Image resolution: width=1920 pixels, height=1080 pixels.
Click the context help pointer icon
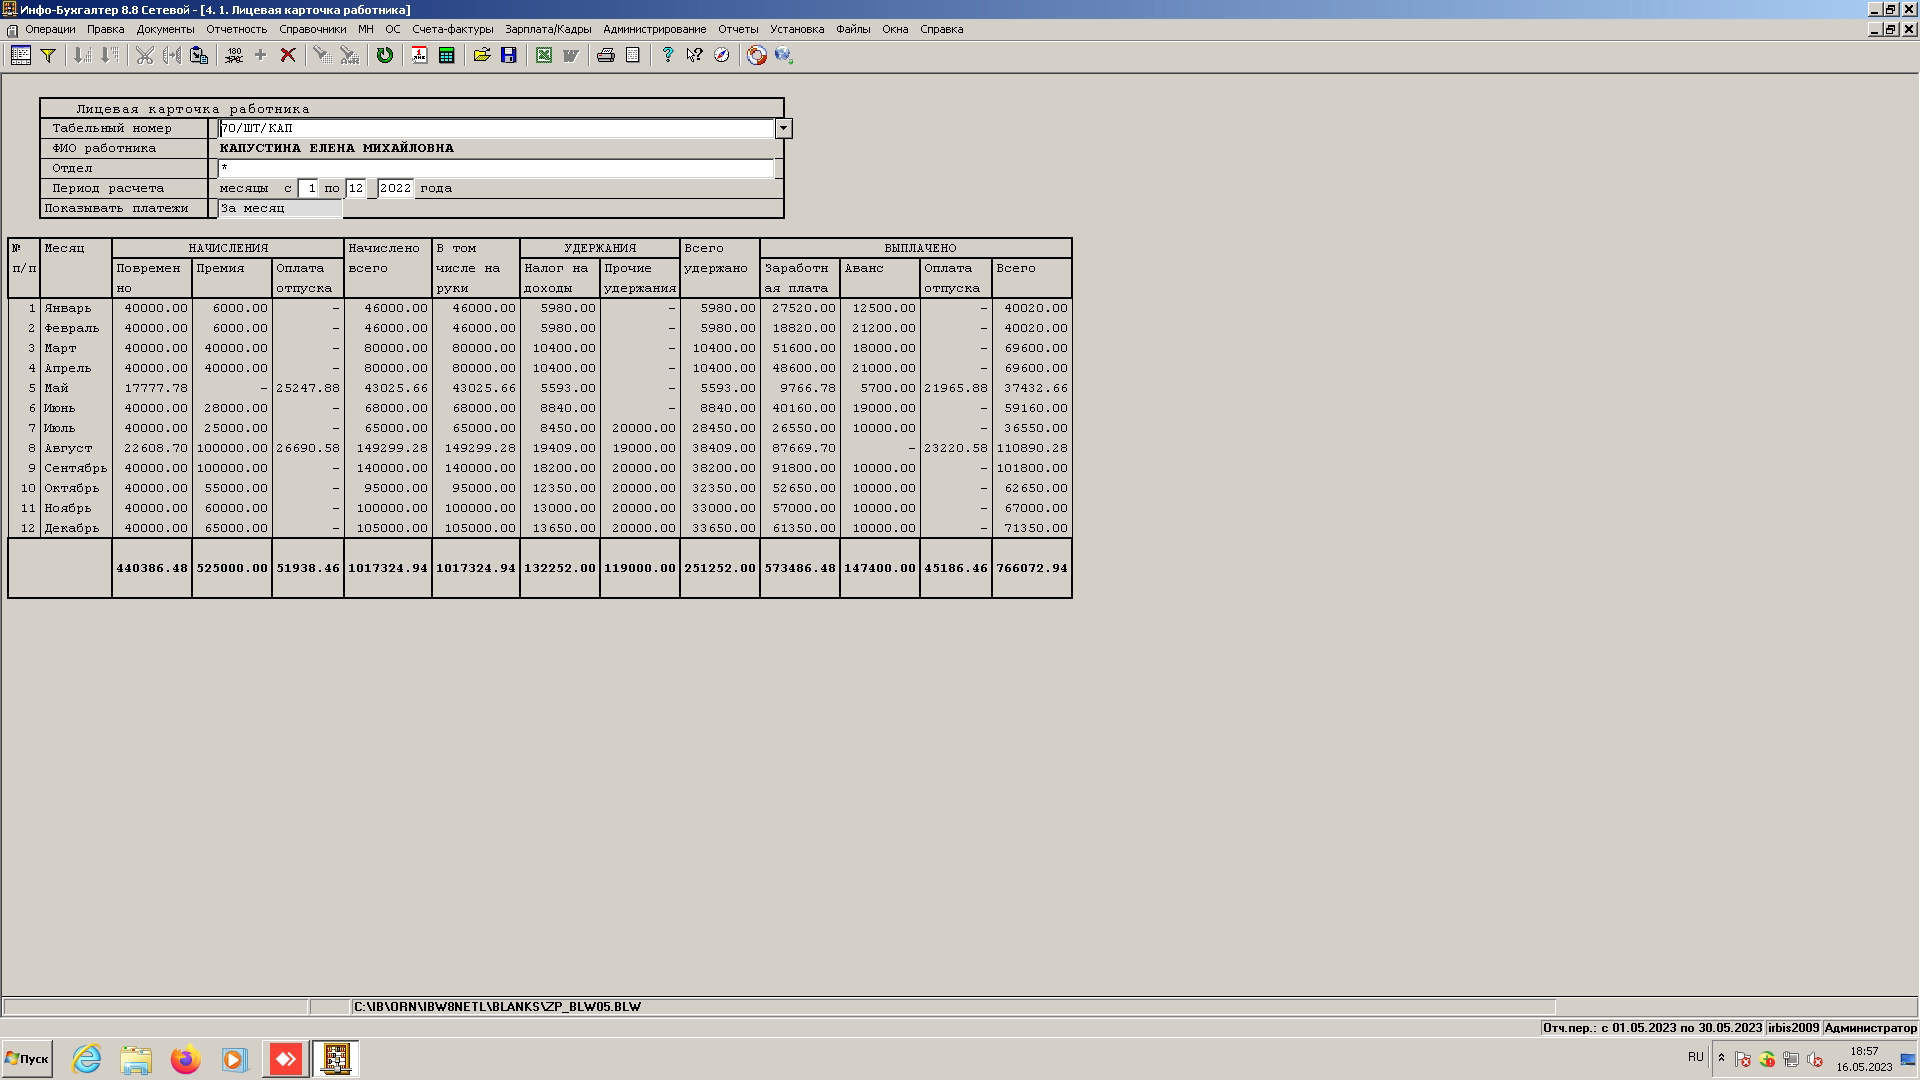point(695,55)
